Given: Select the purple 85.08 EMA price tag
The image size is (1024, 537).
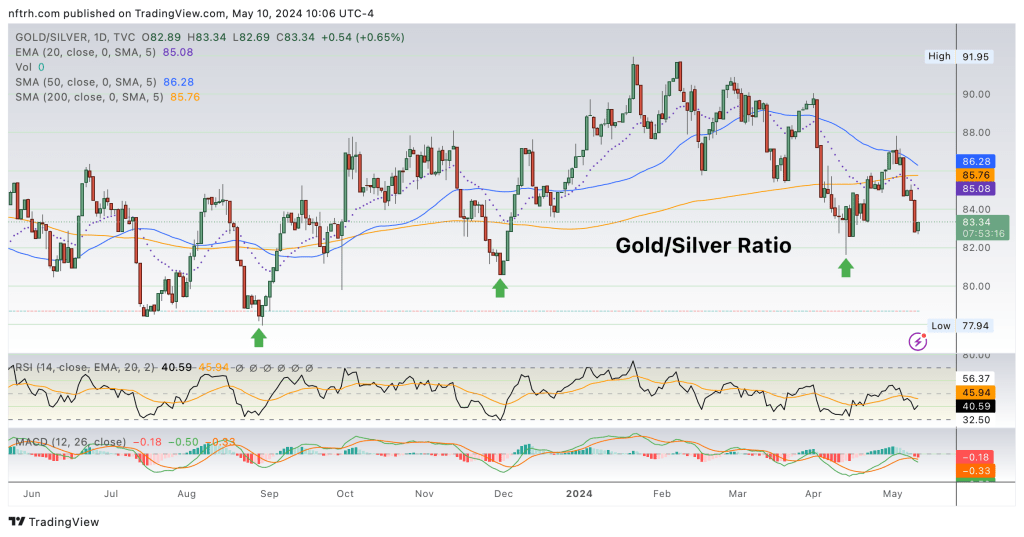Looking at the screenshot, I should click(977, 188).
